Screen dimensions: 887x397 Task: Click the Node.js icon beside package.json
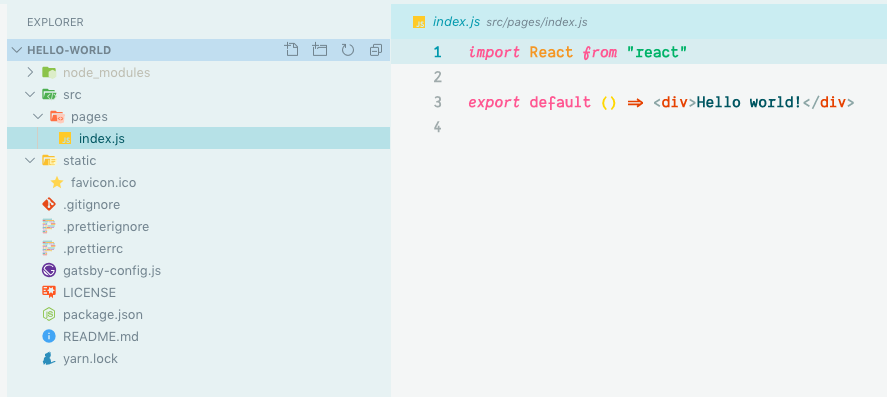(x=49, y=314)
